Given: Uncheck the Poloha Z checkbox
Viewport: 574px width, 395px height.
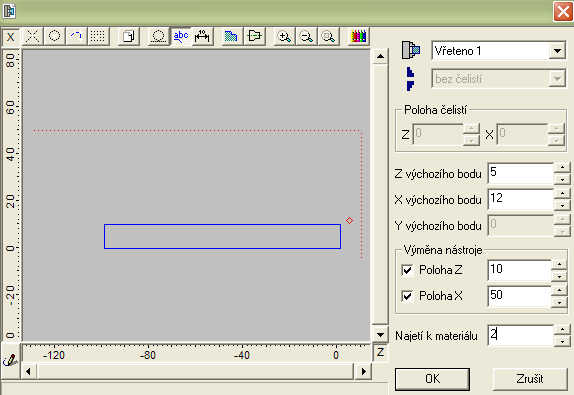Looking at the screenshot, I should click(x=407, y=270).
